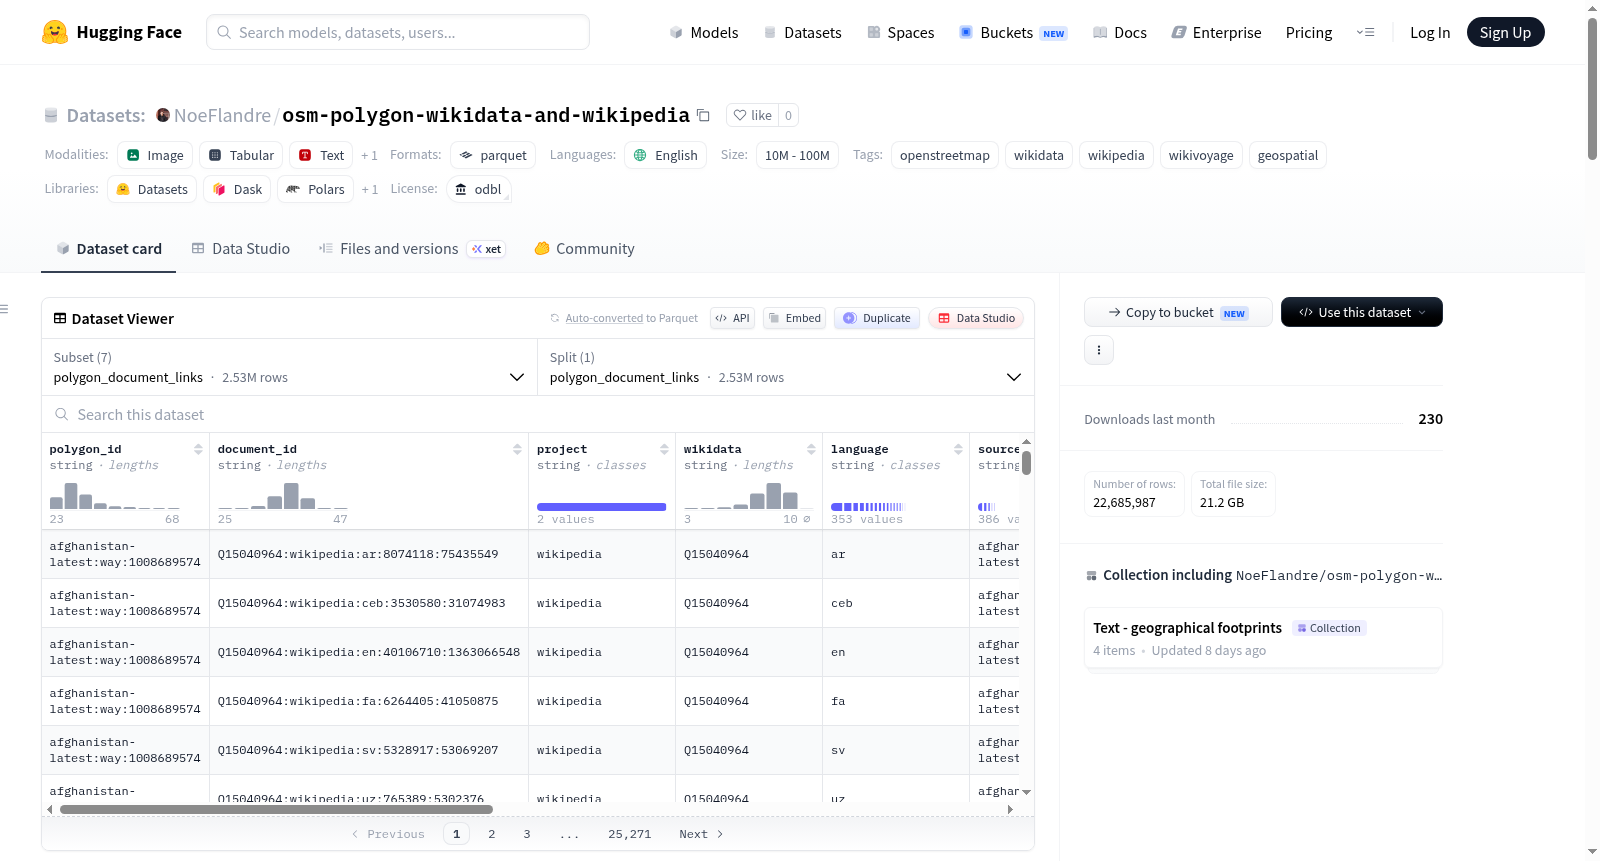
Task: Select the Dataset card tab
Action: point(109,249)
